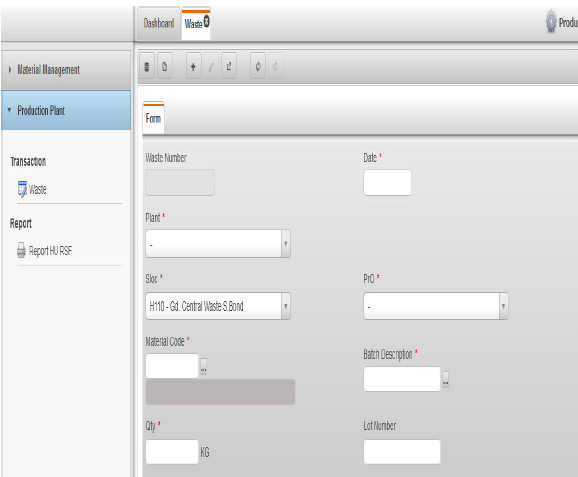The image size is (578, 477).
Task: Open the PrO dropdown
Action: pyautogui.click(x=436, y=306)
